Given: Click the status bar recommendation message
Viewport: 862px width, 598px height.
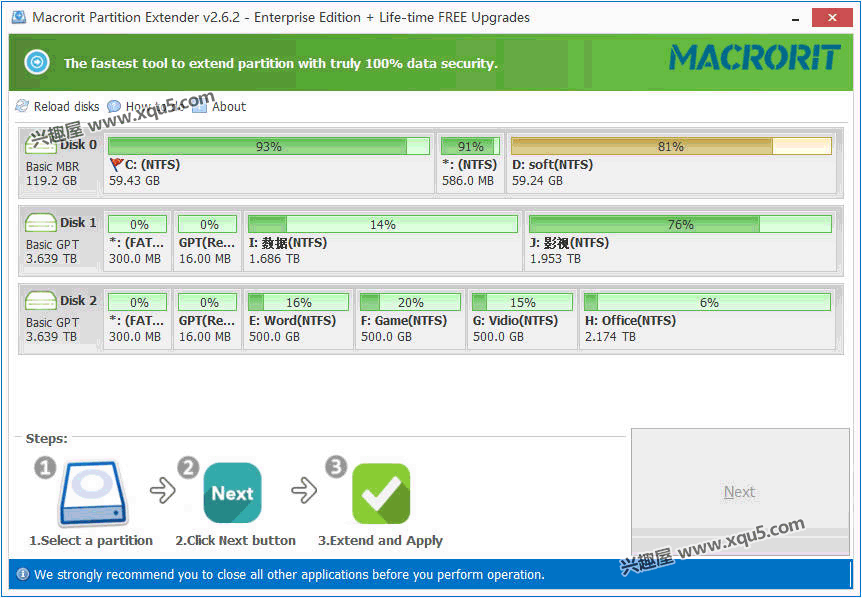Looking at the screenshot, I should pyautogui.click(x=289, y=574).
